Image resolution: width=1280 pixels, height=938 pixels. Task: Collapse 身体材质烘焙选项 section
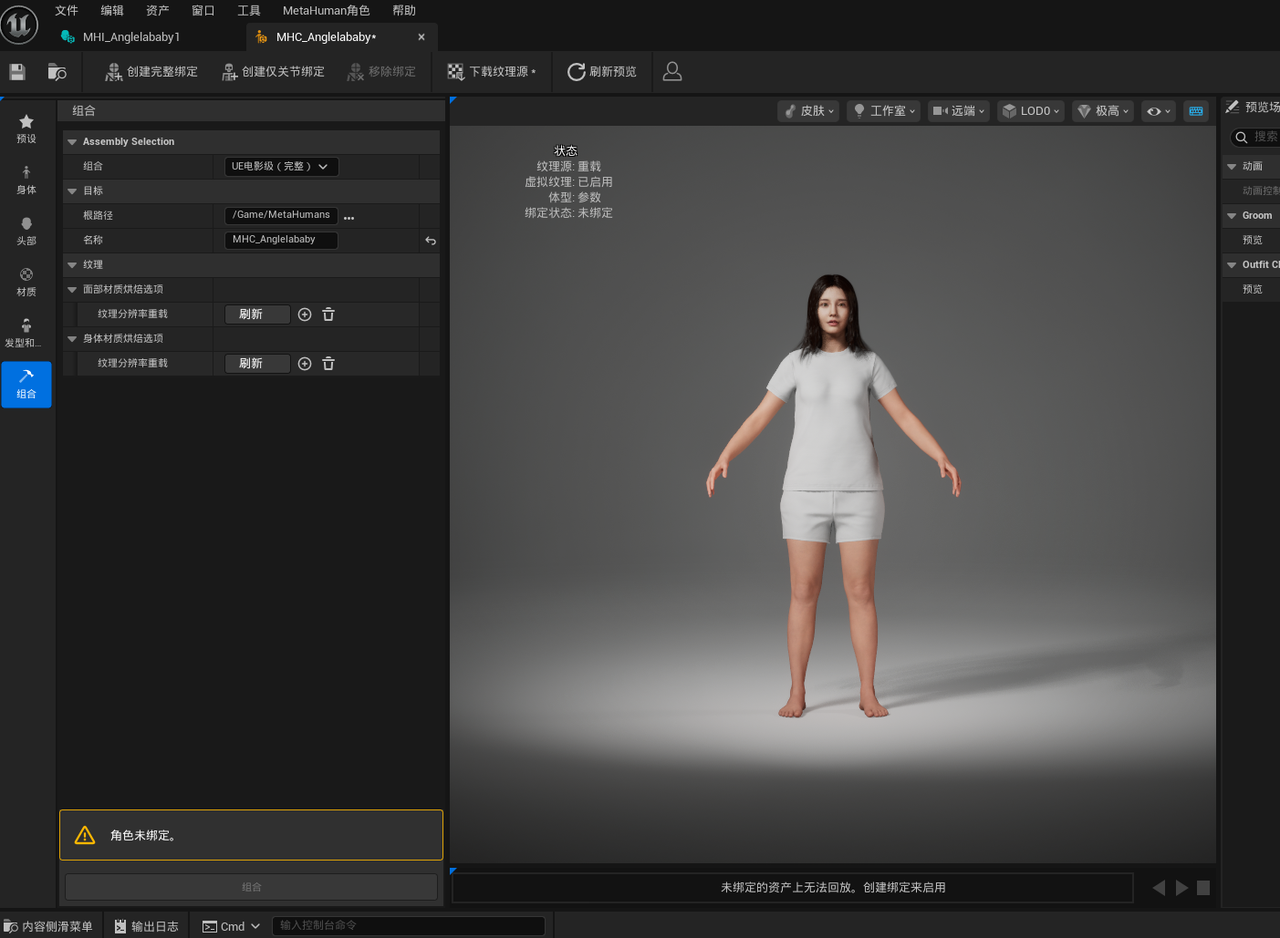click(72, 338)
